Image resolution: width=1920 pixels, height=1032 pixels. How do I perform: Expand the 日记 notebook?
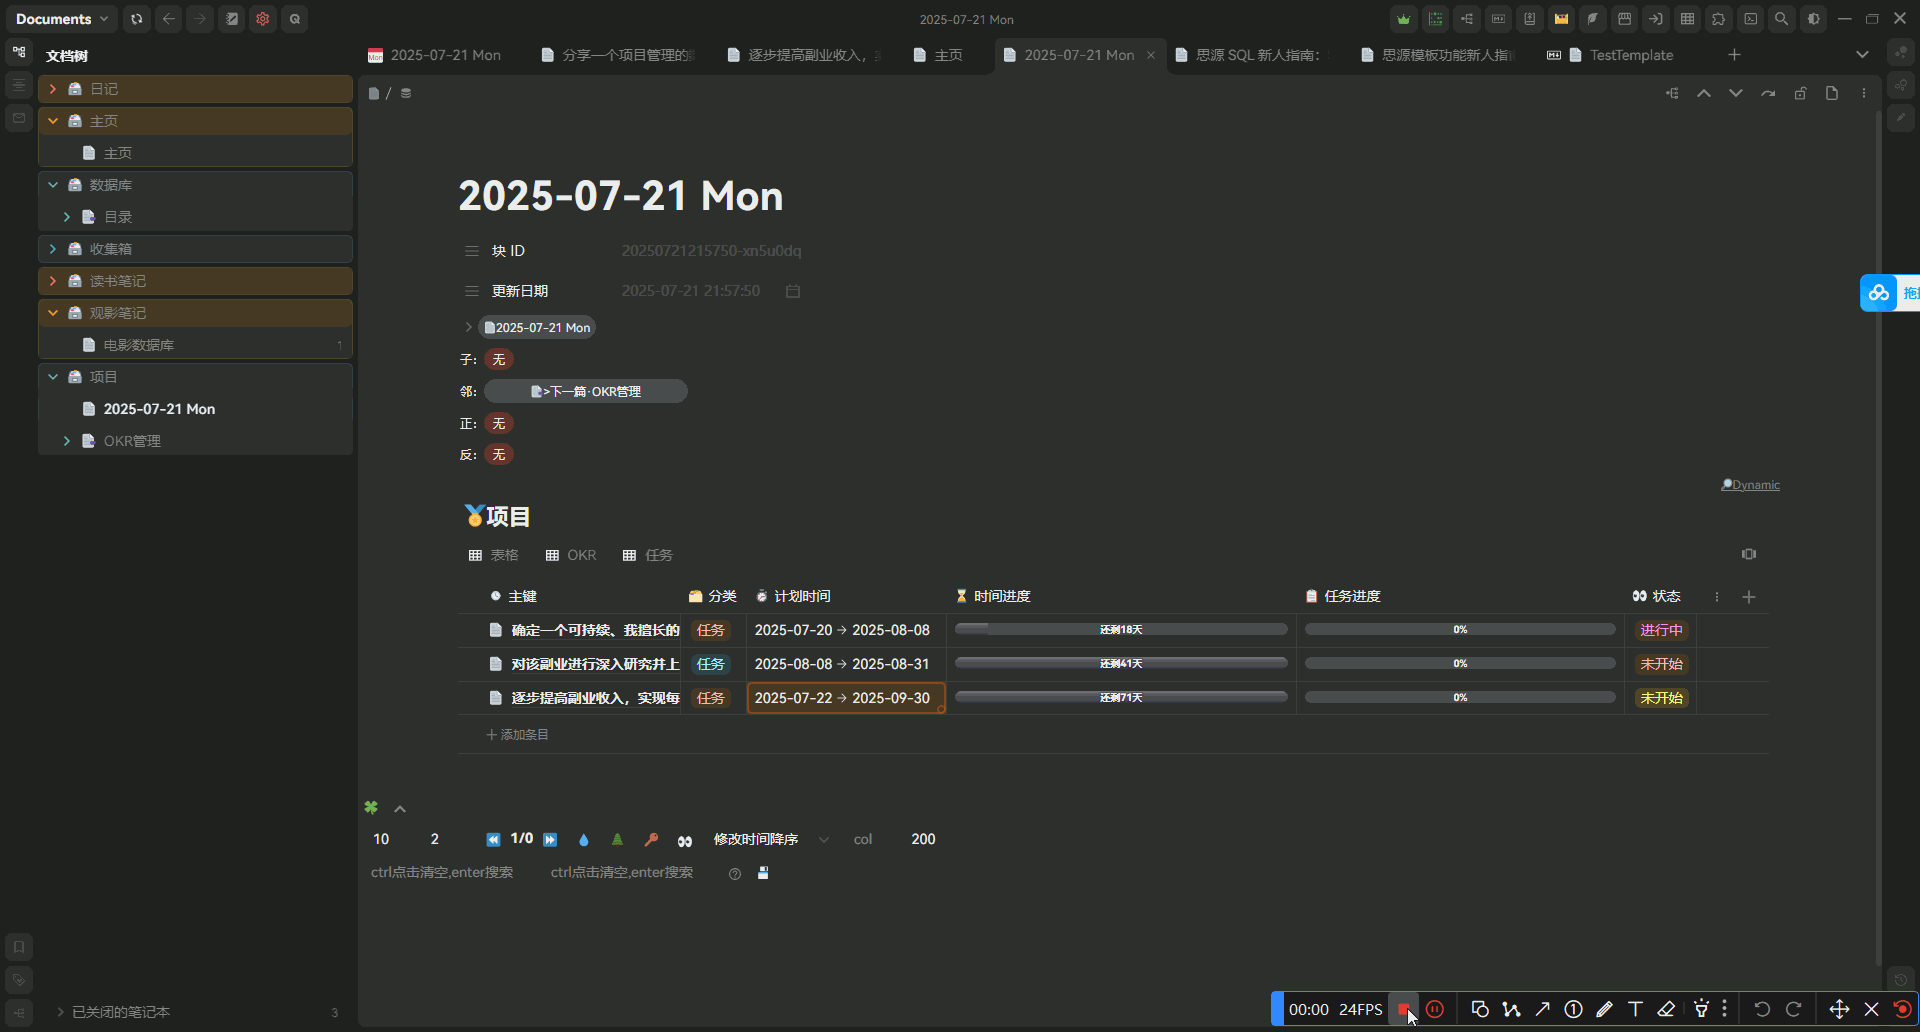coord(52,89)
